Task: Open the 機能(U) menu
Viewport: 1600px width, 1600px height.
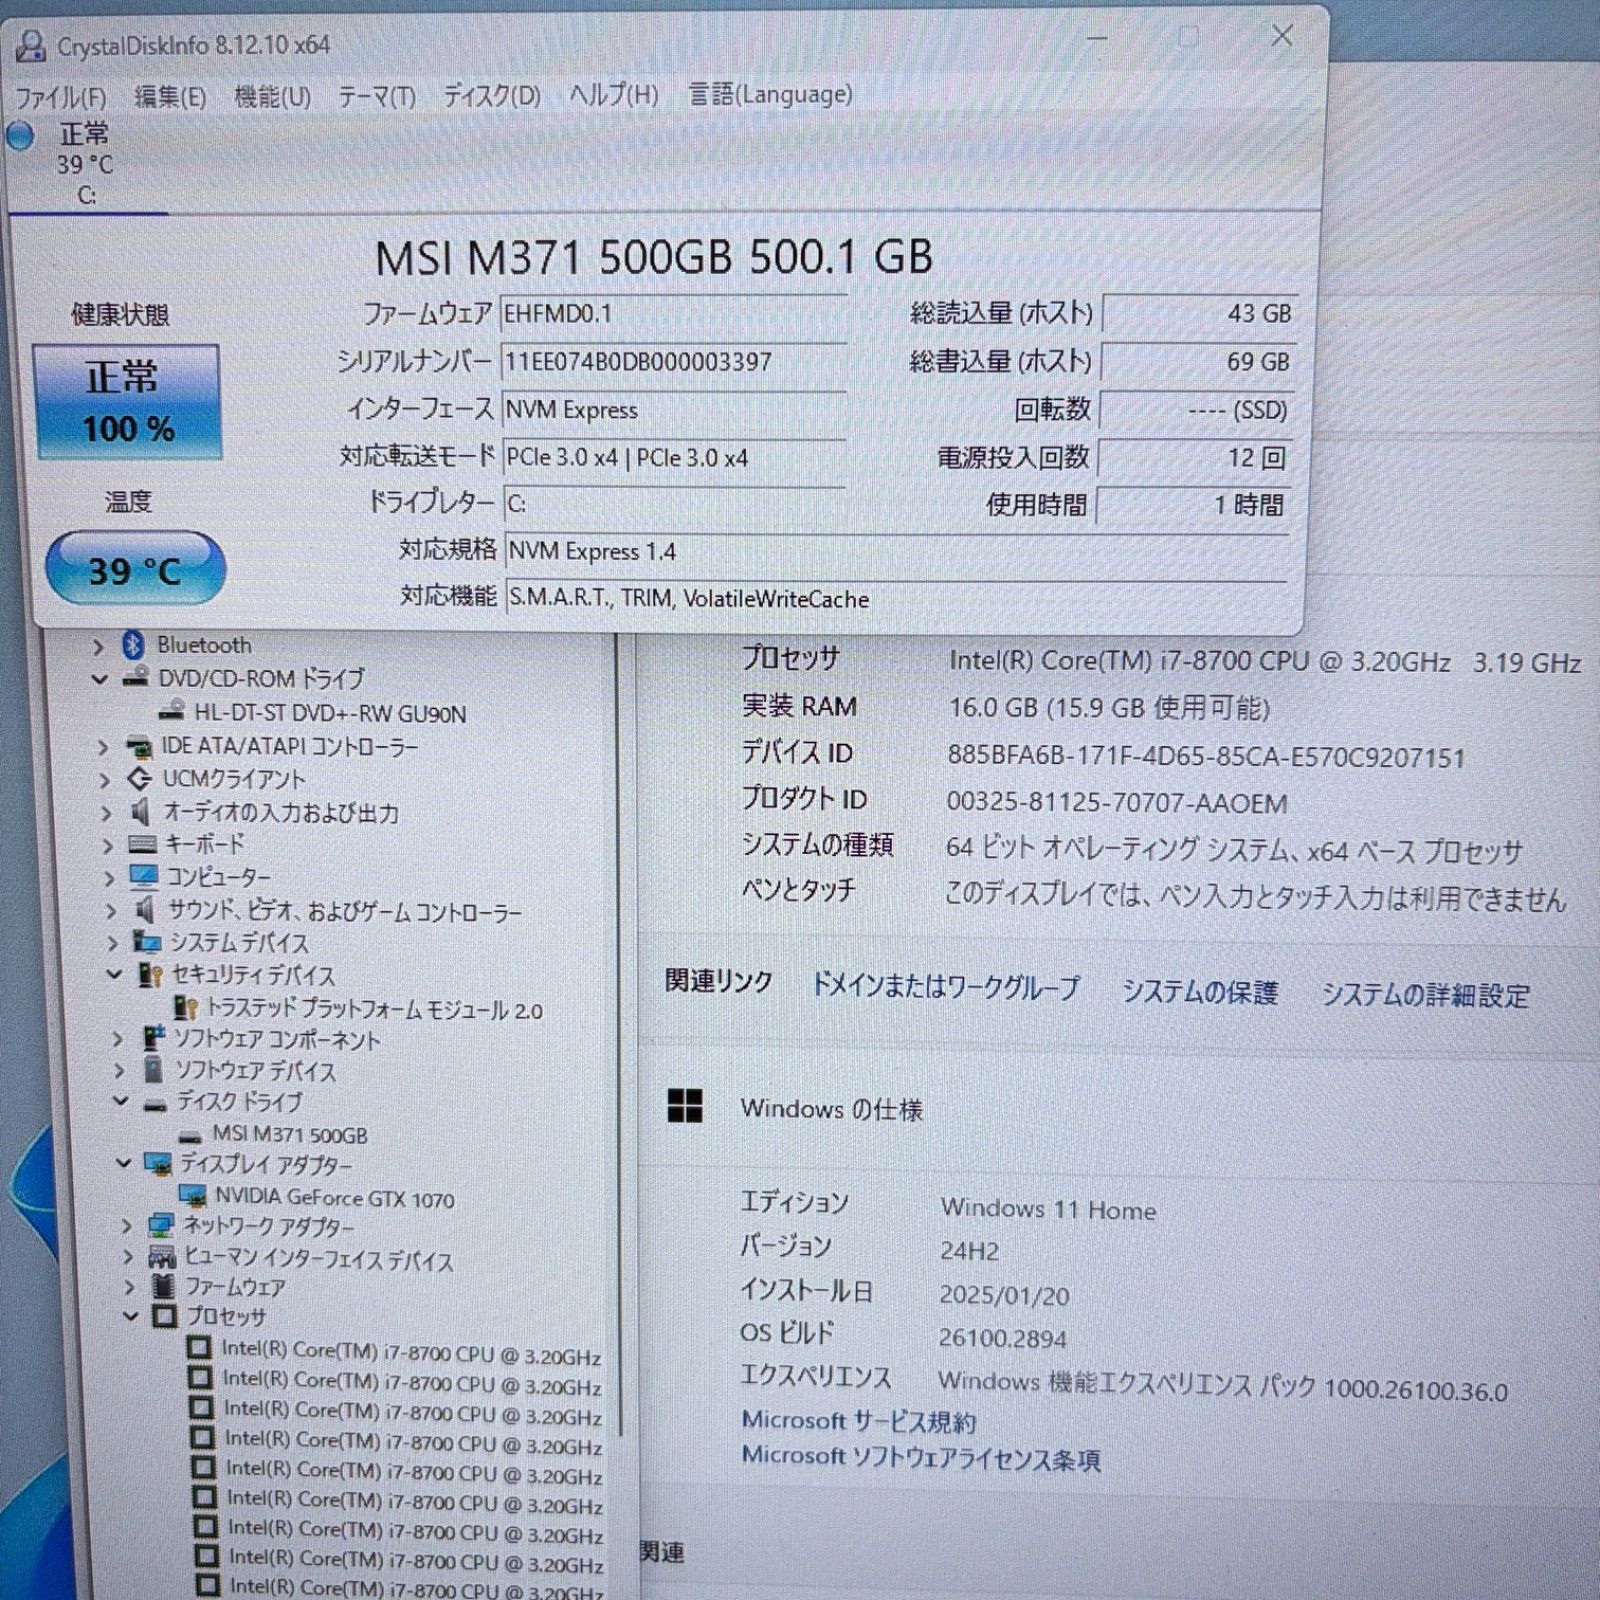Action: point(272,97)
